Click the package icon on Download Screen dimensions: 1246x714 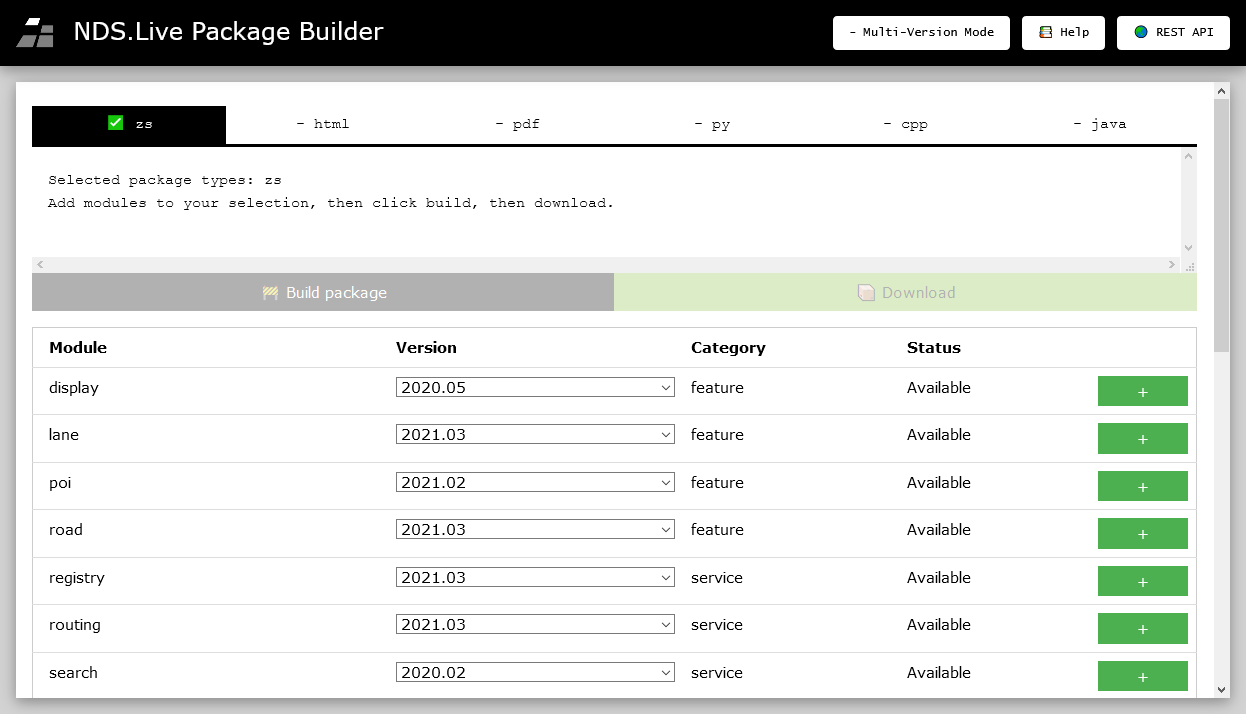point(866,293)
